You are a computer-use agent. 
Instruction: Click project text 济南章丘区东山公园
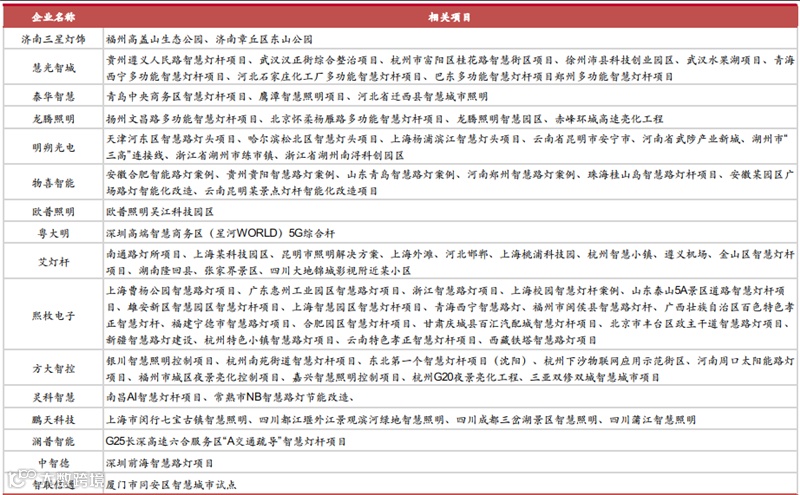(264, 39)
